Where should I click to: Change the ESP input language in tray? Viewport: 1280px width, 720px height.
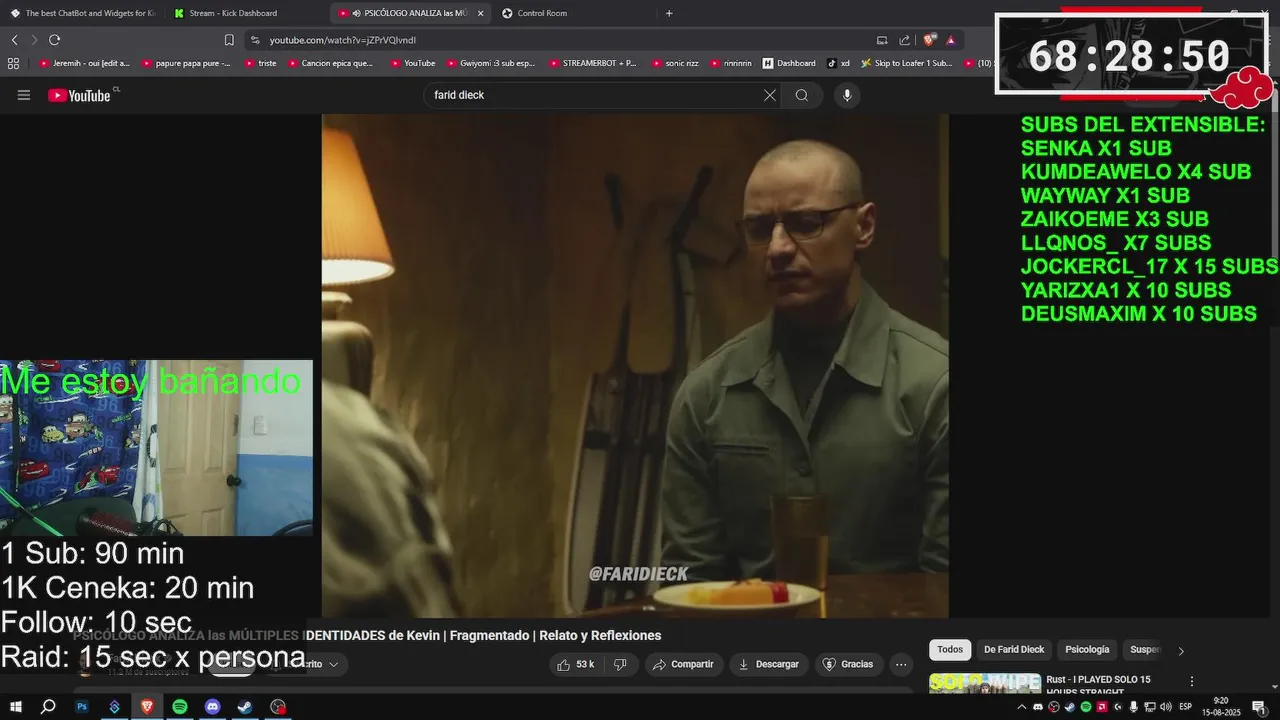pos(1185,707)
